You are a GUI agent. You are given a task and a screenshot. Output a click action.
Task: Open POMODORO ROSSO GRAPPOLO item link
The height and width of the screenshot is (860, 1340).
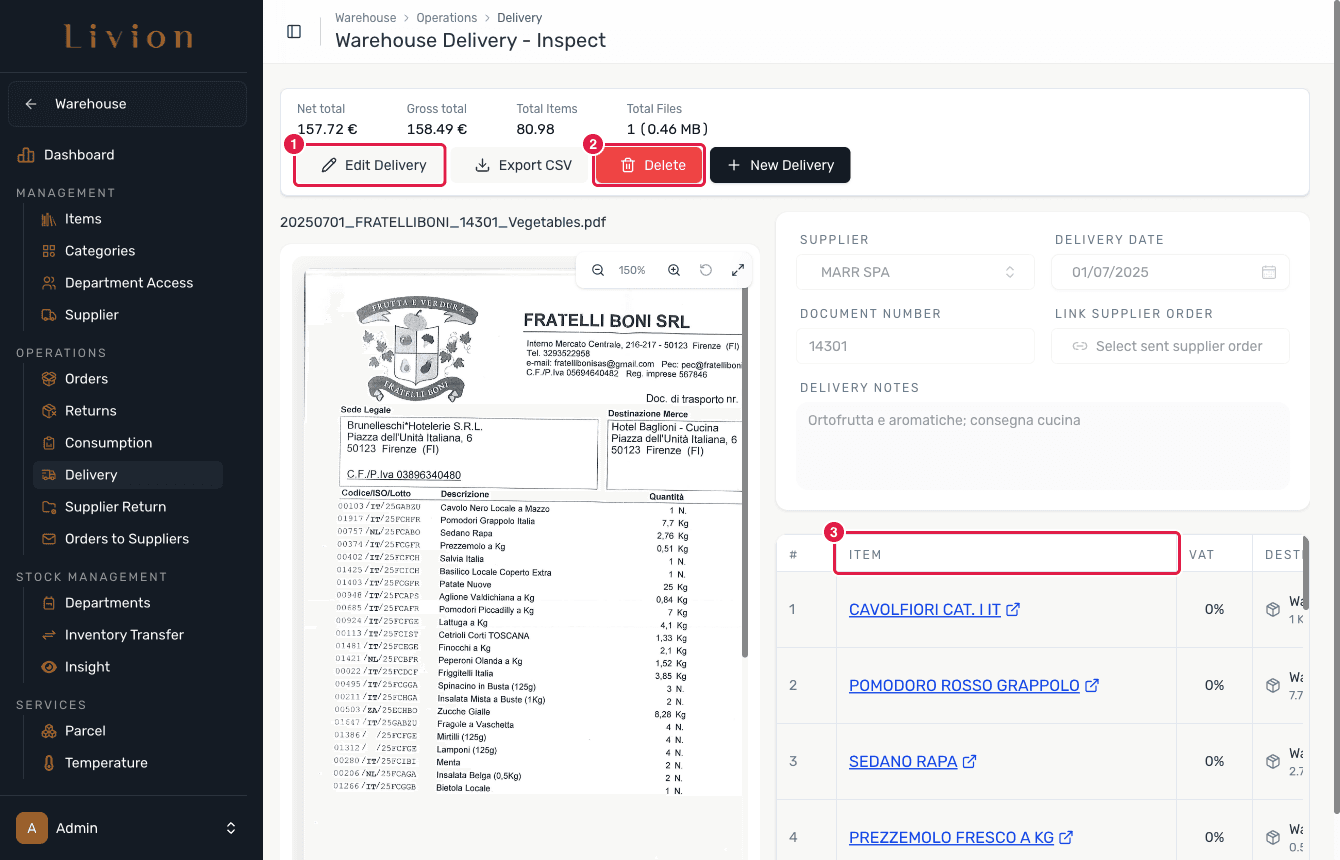(x=964, y=685)
